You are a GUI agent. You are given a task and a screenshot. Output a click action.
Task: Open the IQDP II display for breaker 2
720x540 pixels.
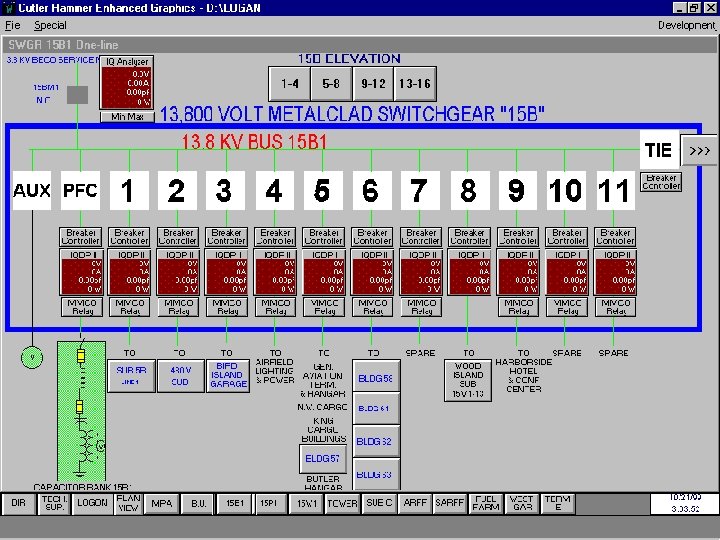pyautogui.click(x=178, y=272)
